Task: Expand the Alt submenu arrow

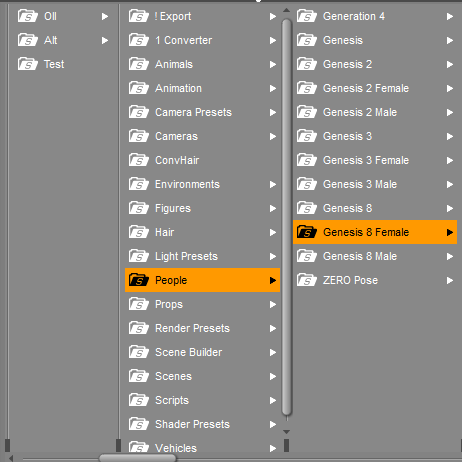Action: pyautogui.click(x=105, y=40)
